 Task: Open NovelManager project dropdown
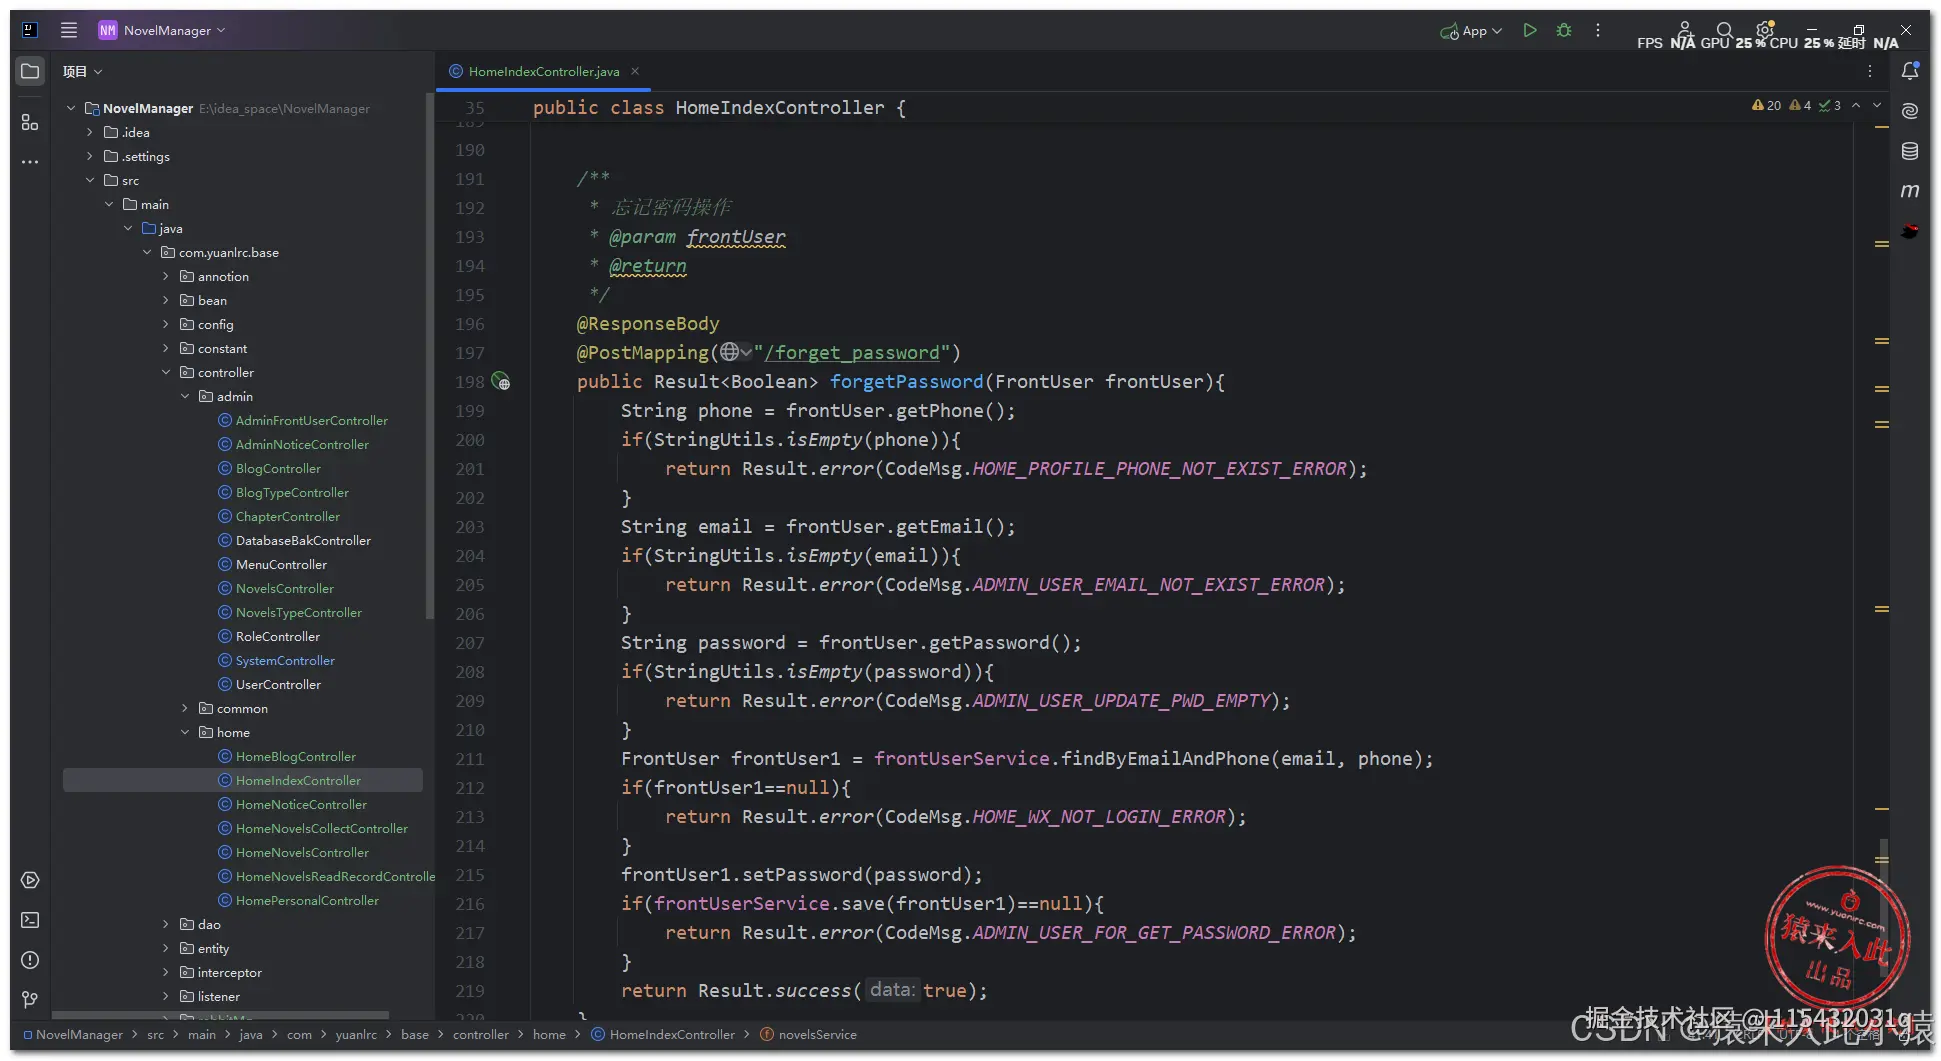[x=162, y=30]
